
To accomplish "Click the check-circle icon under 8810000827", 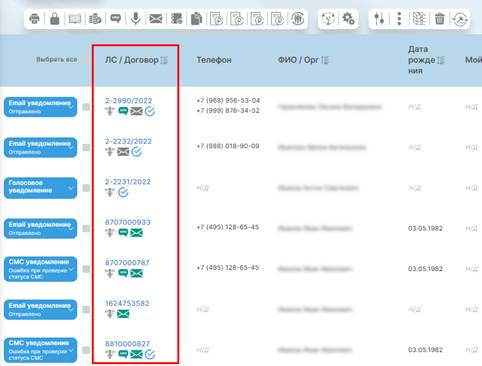I will click(x=150, y=354).
